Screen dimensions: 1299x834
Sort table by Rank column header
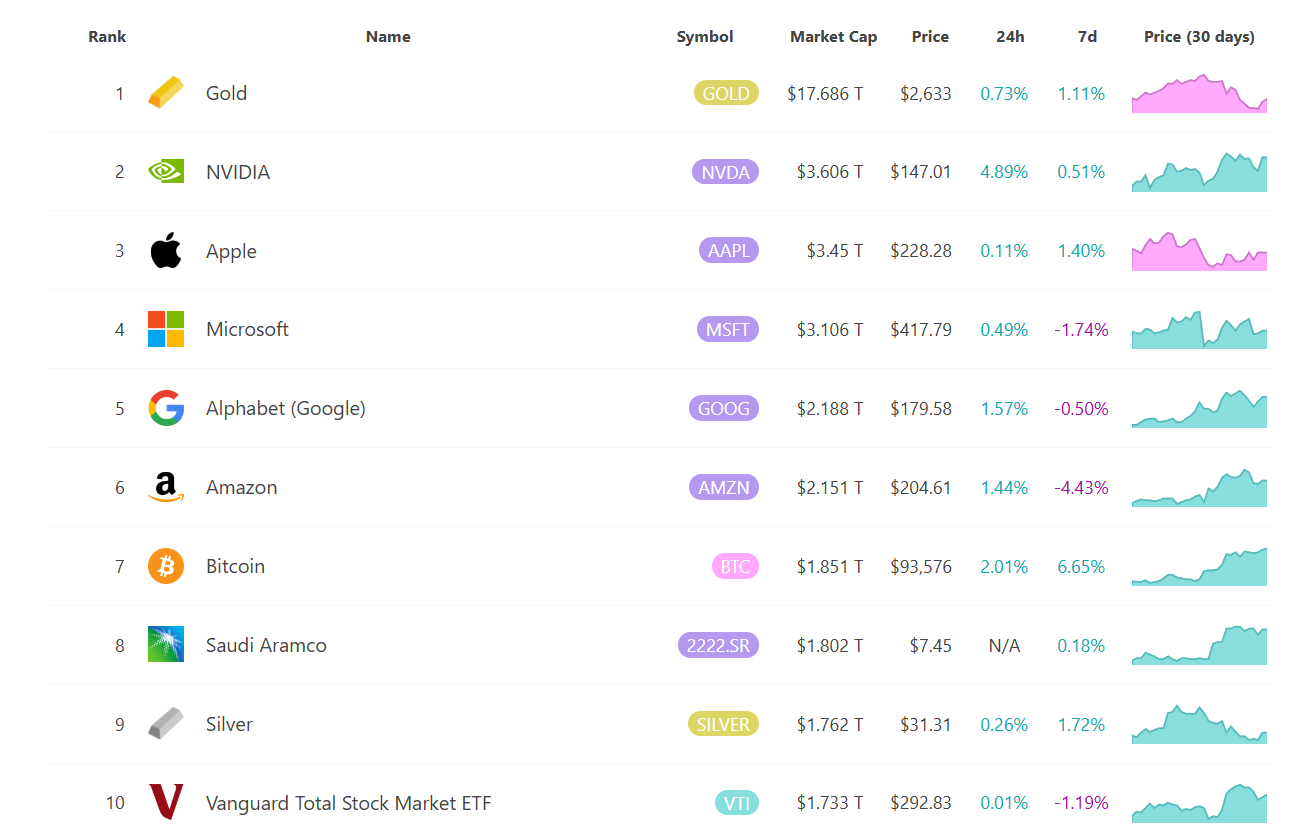(107, 37)
